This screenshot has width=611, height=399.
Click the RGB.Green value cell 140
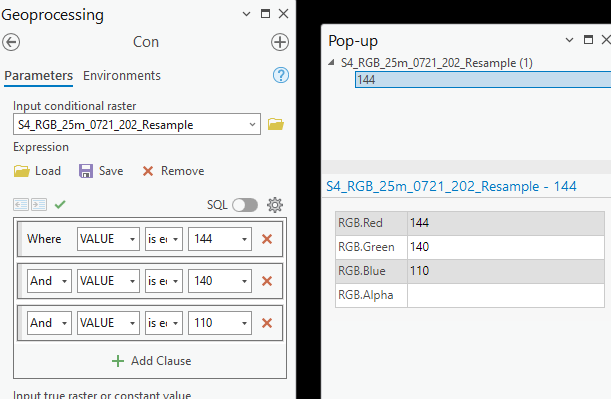pyautogui.click(x=506, y=247)
